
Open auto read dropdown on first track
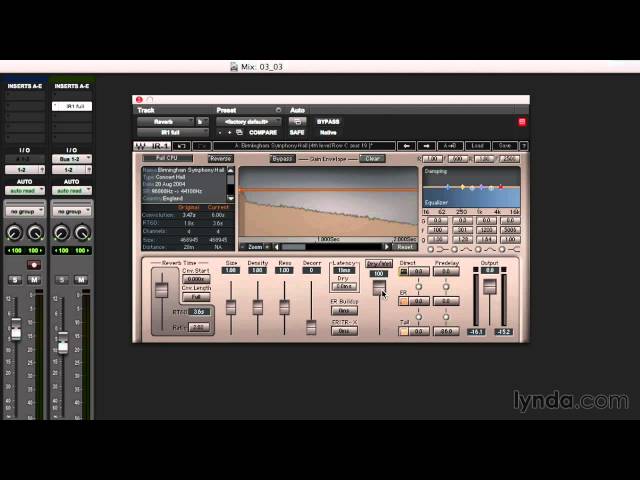coord(24,191)
